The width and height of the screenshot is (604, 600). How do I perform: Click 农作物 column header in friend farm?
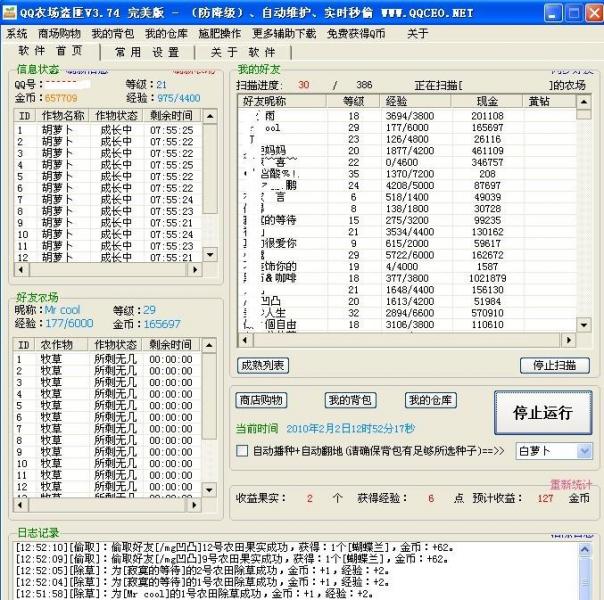pyautogui.click(x=61, y=345)
